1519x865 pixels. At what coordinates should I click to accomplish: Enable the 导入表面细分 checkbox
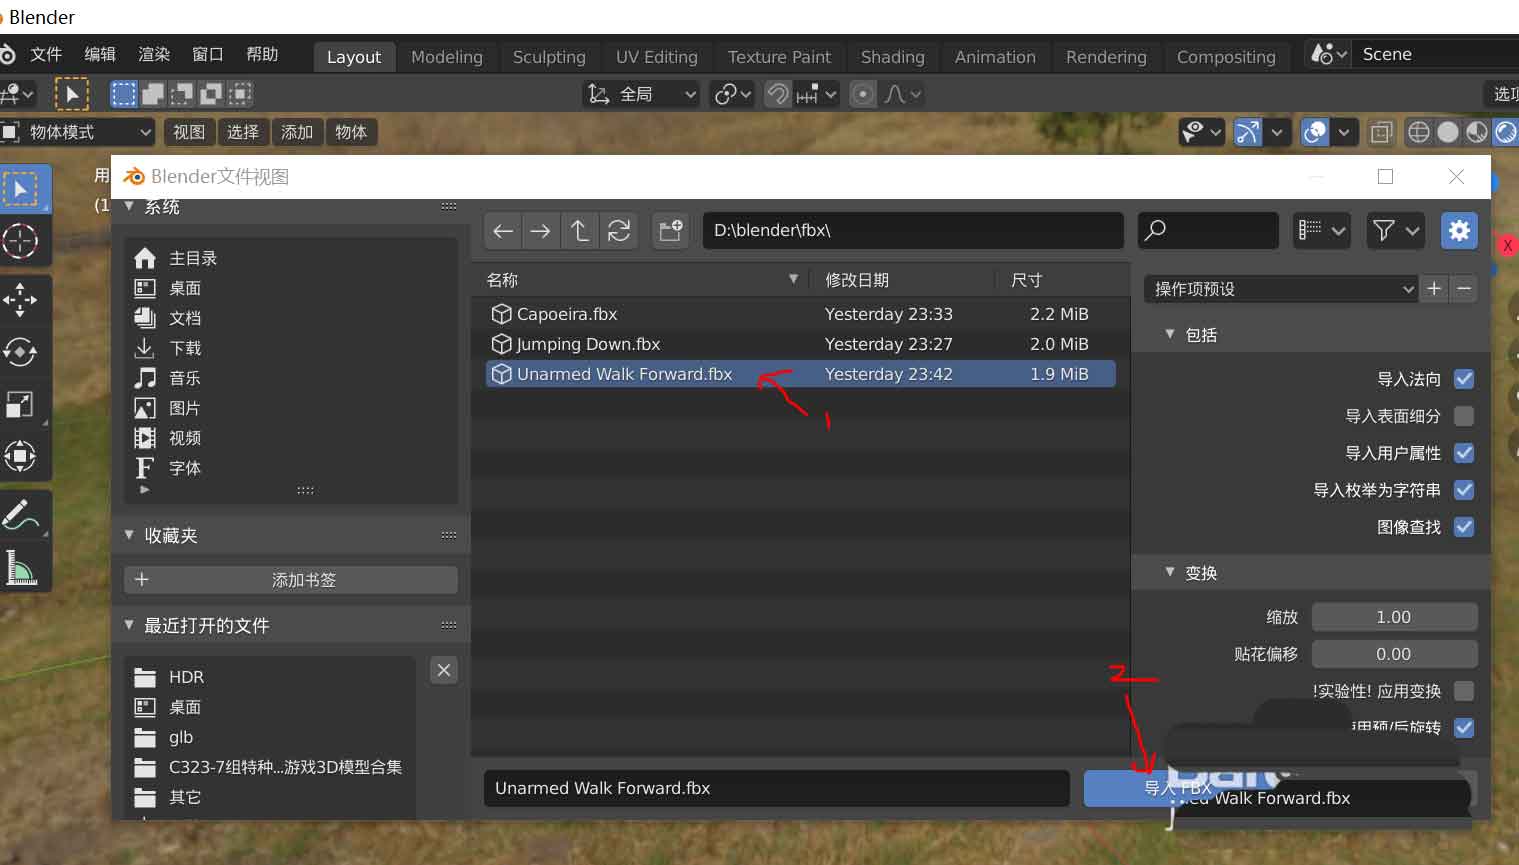(x=1464, y=416)
